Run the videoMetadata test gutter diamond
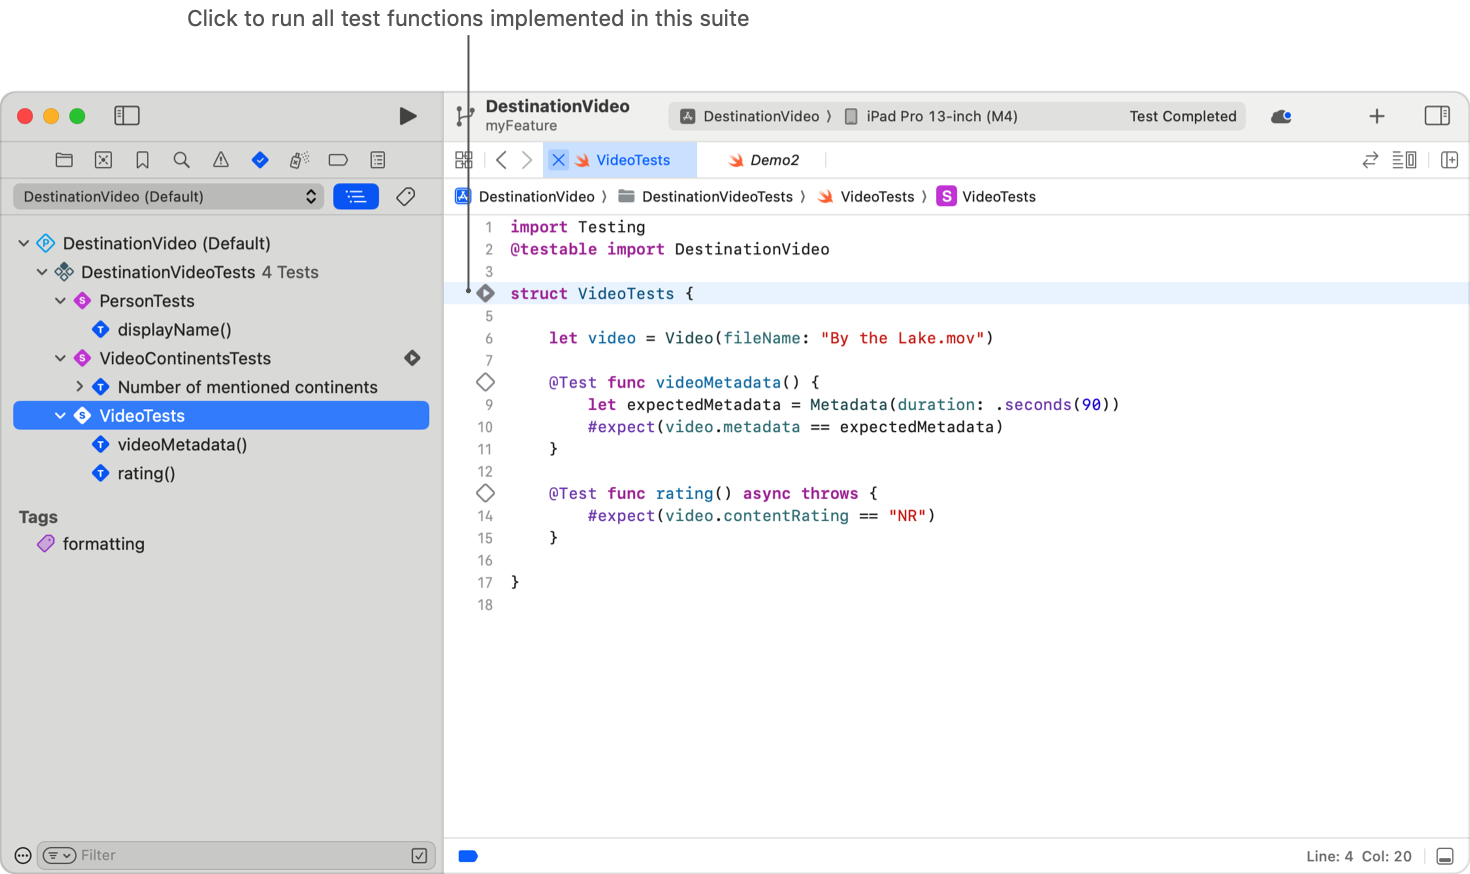This screenshot has width=1470, height=874. (x=485, y=382)
